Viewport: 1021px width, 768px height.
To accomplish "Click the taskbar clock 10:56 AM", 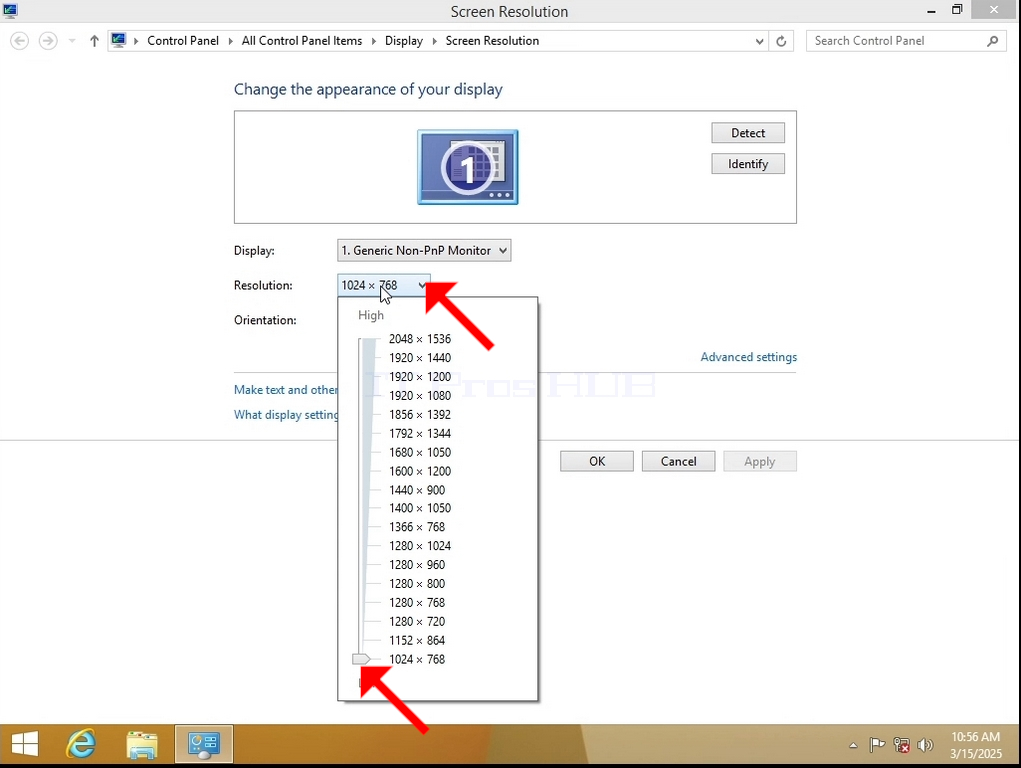I will pos(975,737).
